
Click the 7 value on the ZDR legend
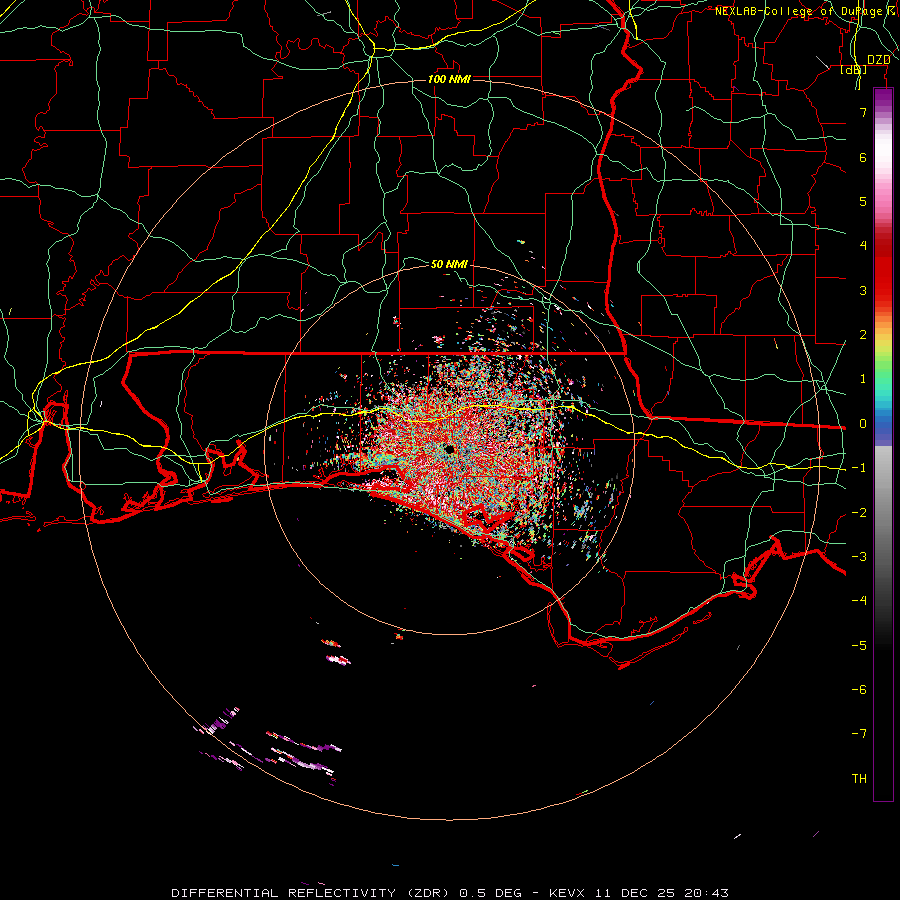[863, 112]
